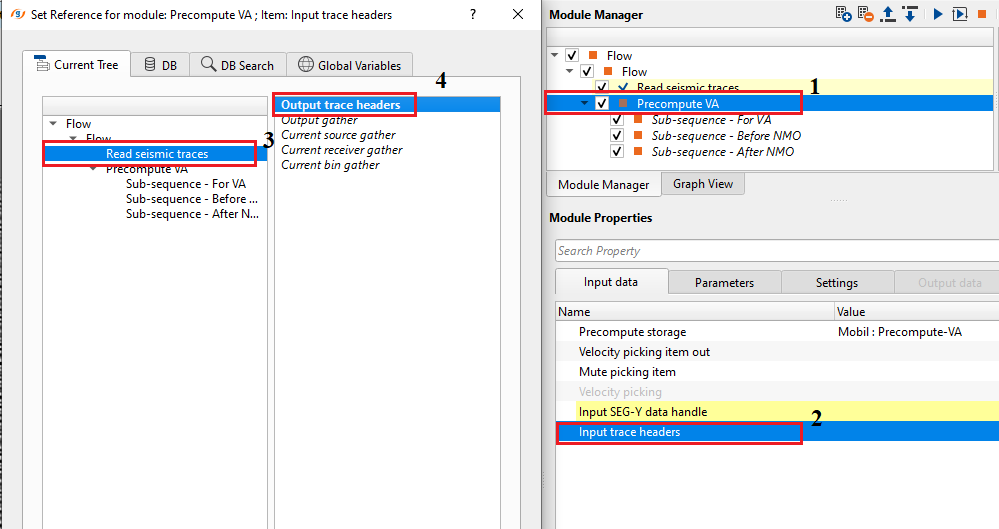Open the Input data properties tab

(611, 282)
